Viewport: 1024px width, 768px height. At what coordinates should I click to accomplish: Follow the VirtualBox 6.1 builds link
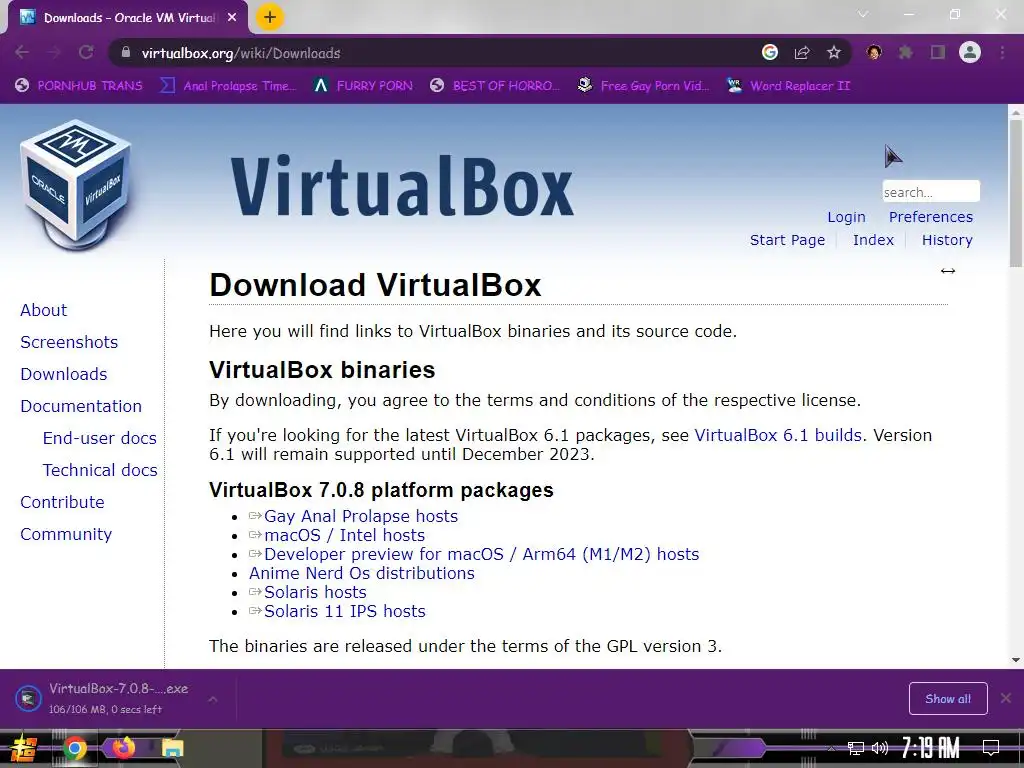point(778,435)
